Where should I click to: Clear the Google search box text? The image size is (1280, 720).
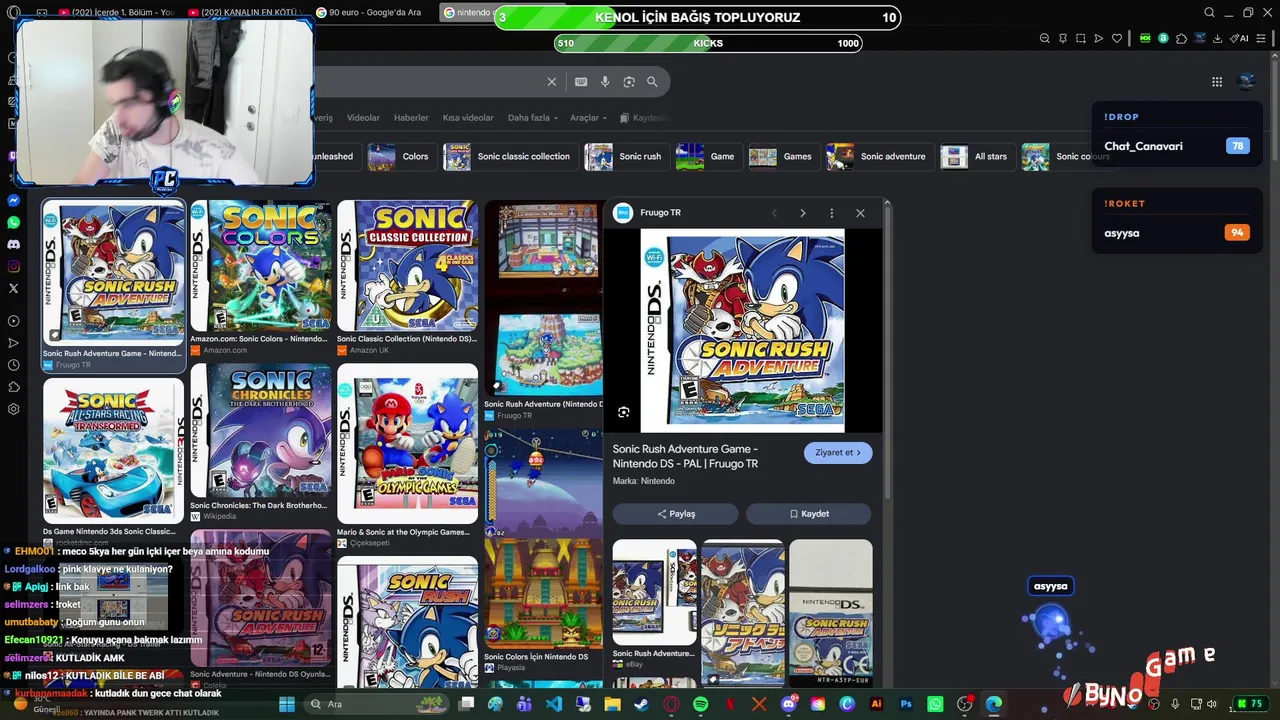coord(551,82)
